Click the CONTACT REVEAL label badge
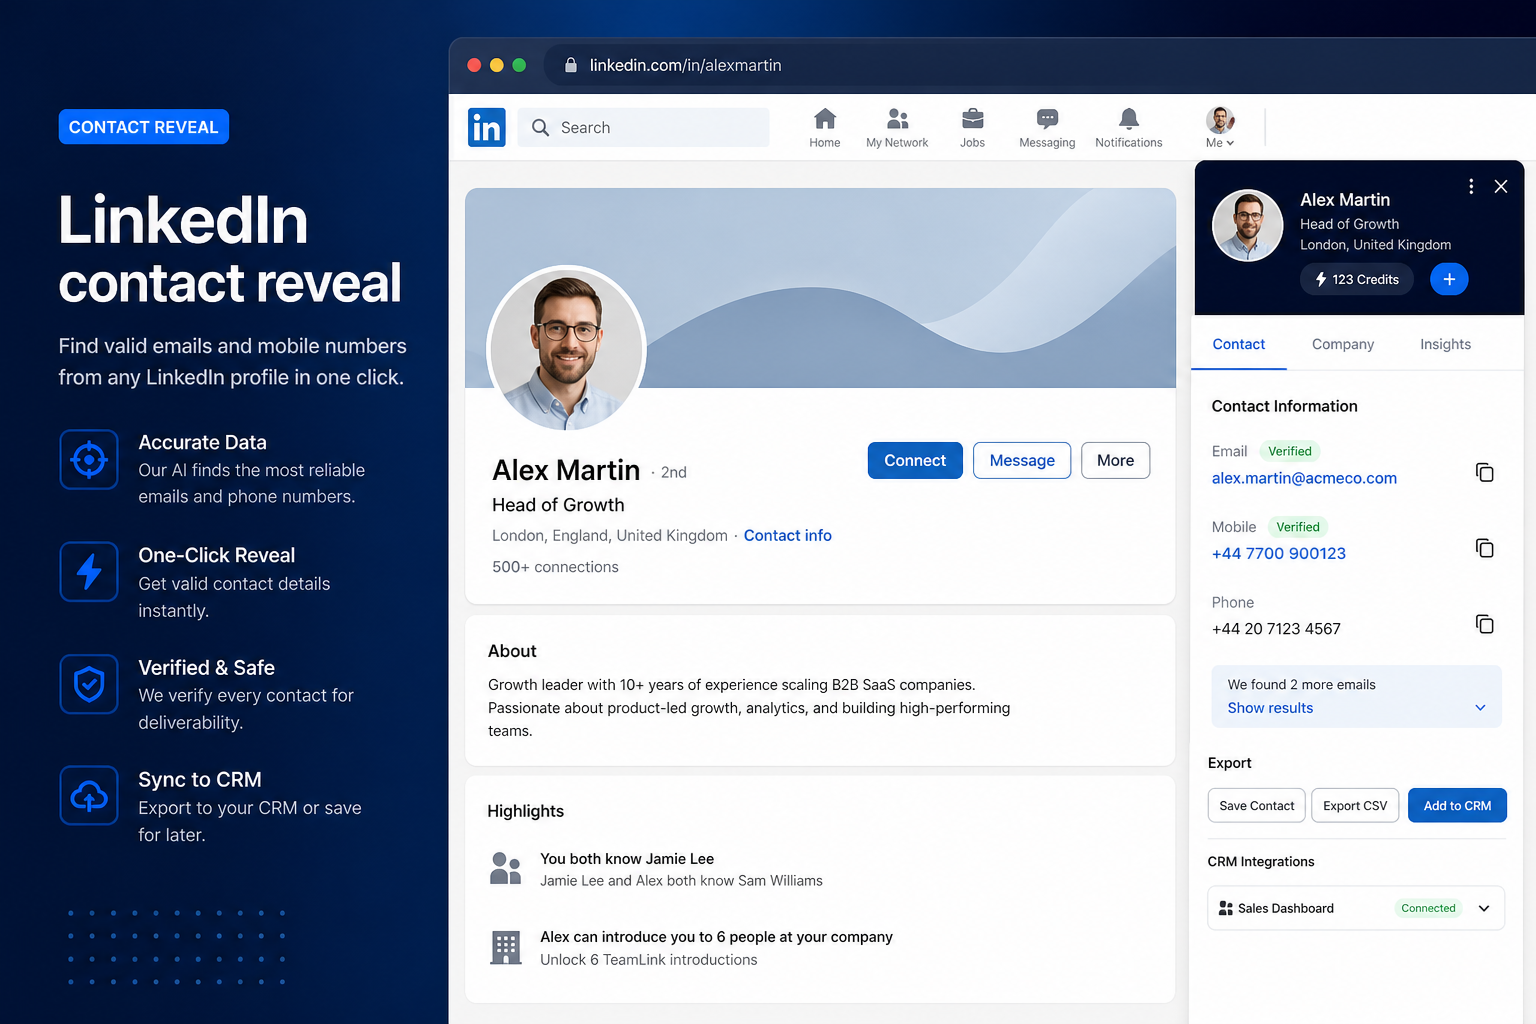The width and height of the screenshot is (1536, 1024). tap(144, 127)
